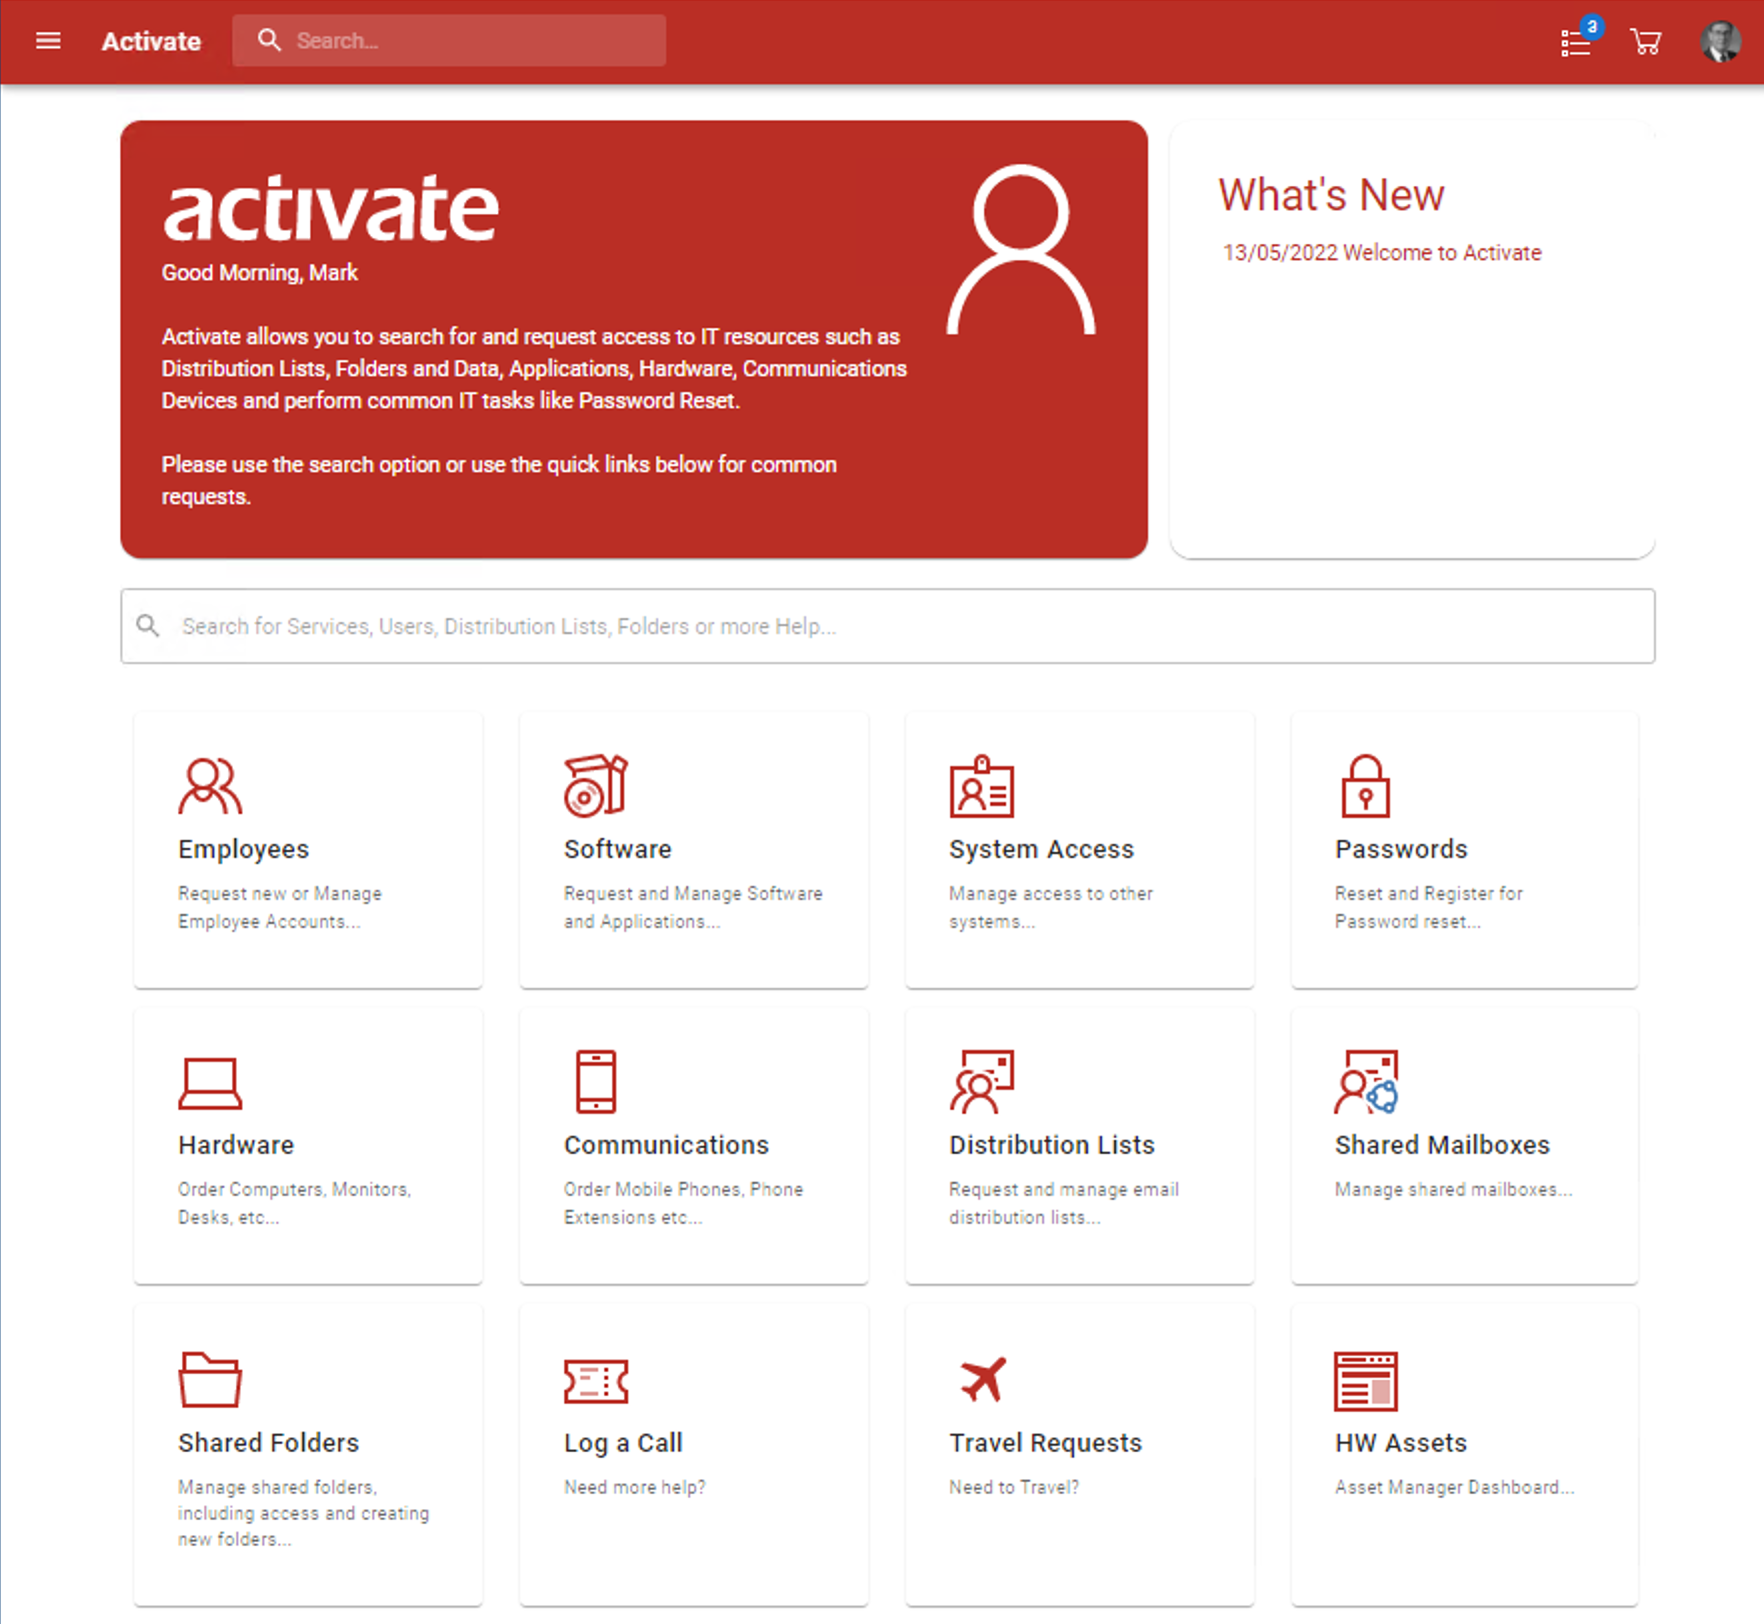Click the Employees people icon
This screenshot has height=1624, width=1764.
click(x=210, y=786)
